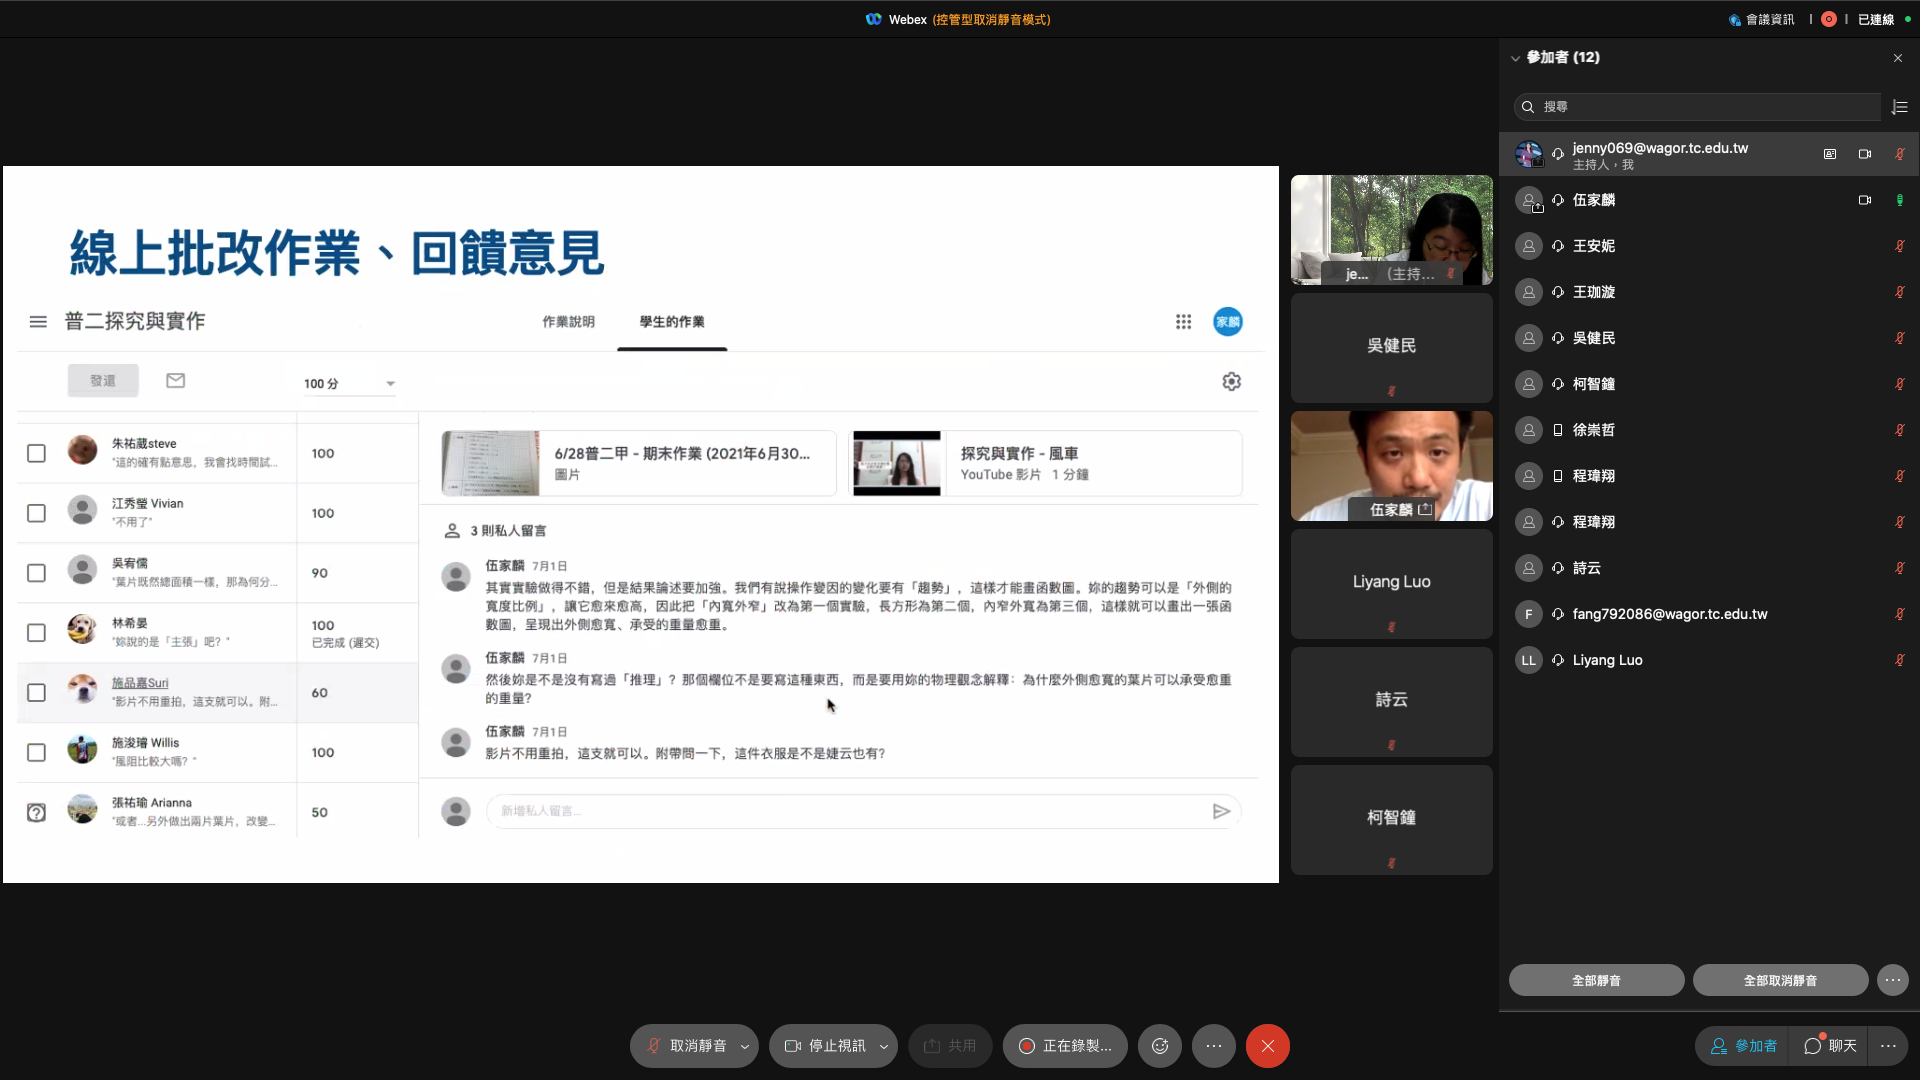Image resolution: width=1920 pixels, height=1080 pixels.
Task: Select 伍家麟's video thumbnail
Action: pyautogui.click(x=1391, y=465)
